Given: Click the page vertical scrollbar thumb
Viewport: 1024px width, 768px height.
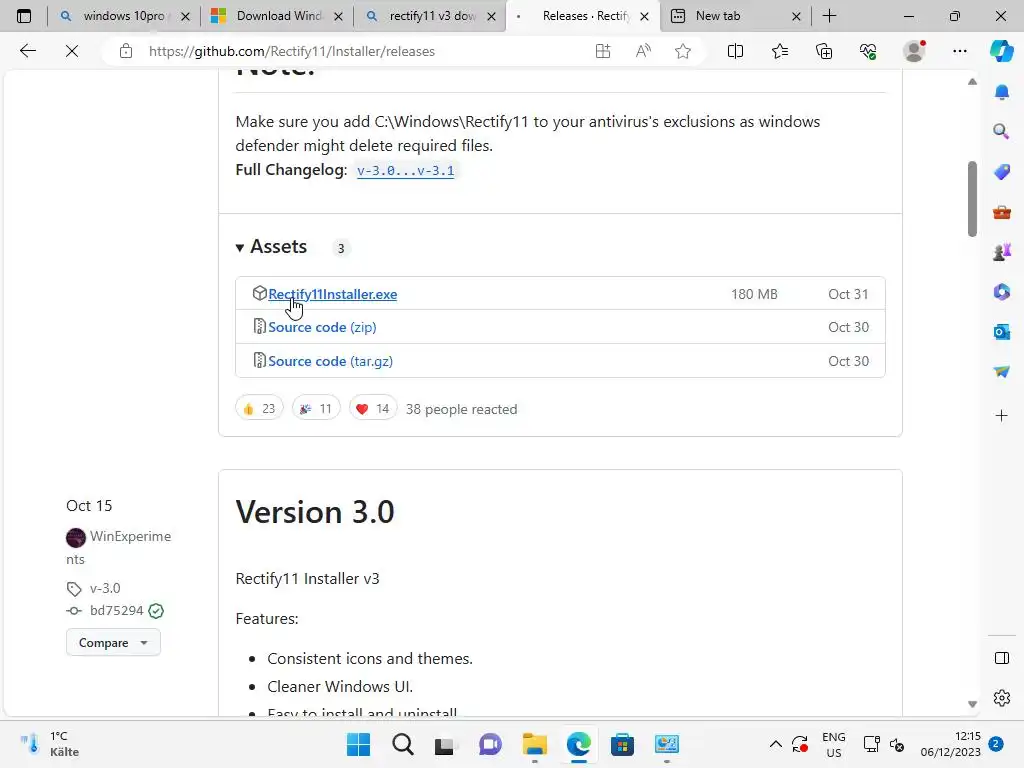Looking at the screenshot, I should click(x=972, y=199).
